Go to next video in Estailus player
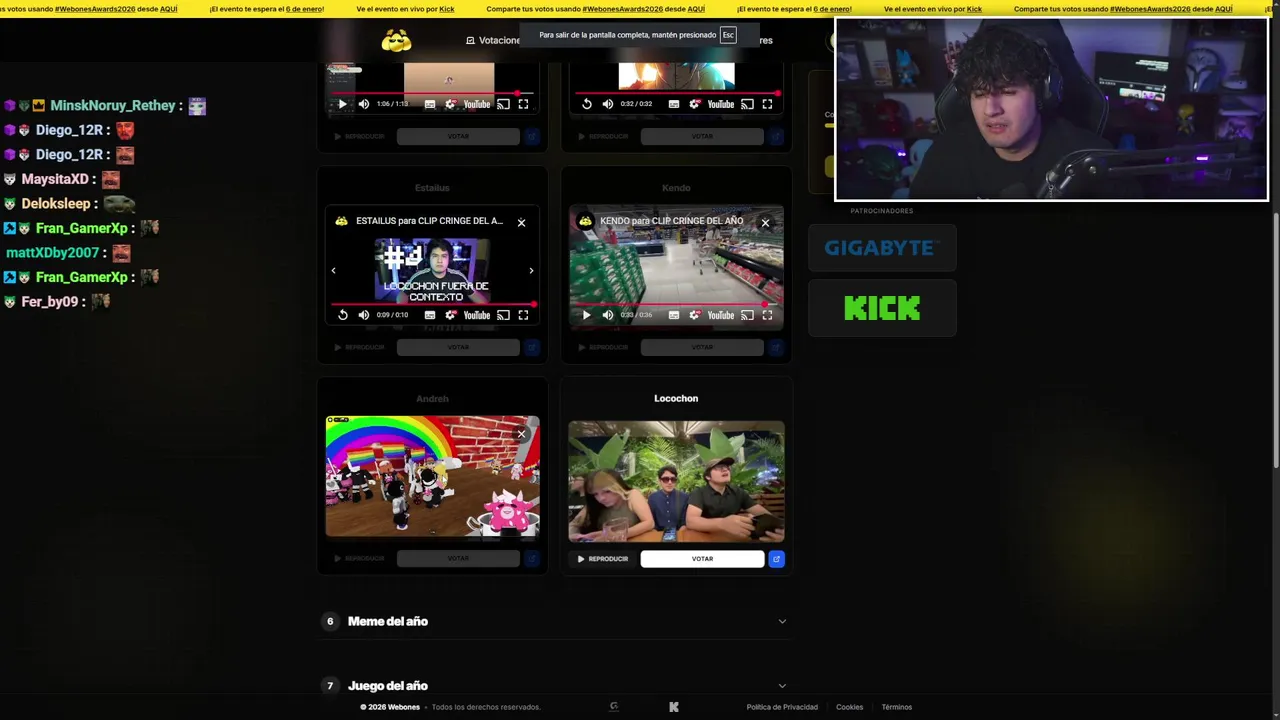 point(531,270)
